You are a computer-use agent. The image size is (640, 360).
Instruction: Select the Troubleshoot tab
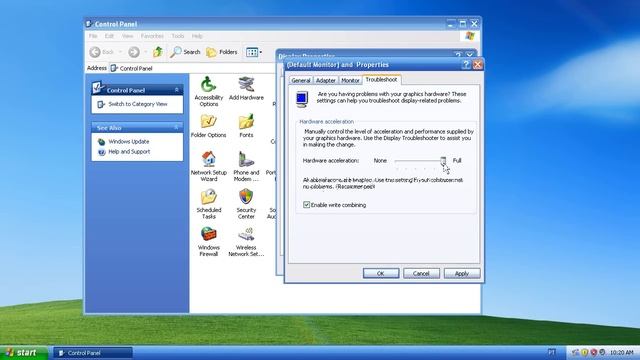(x=381, y=80)
